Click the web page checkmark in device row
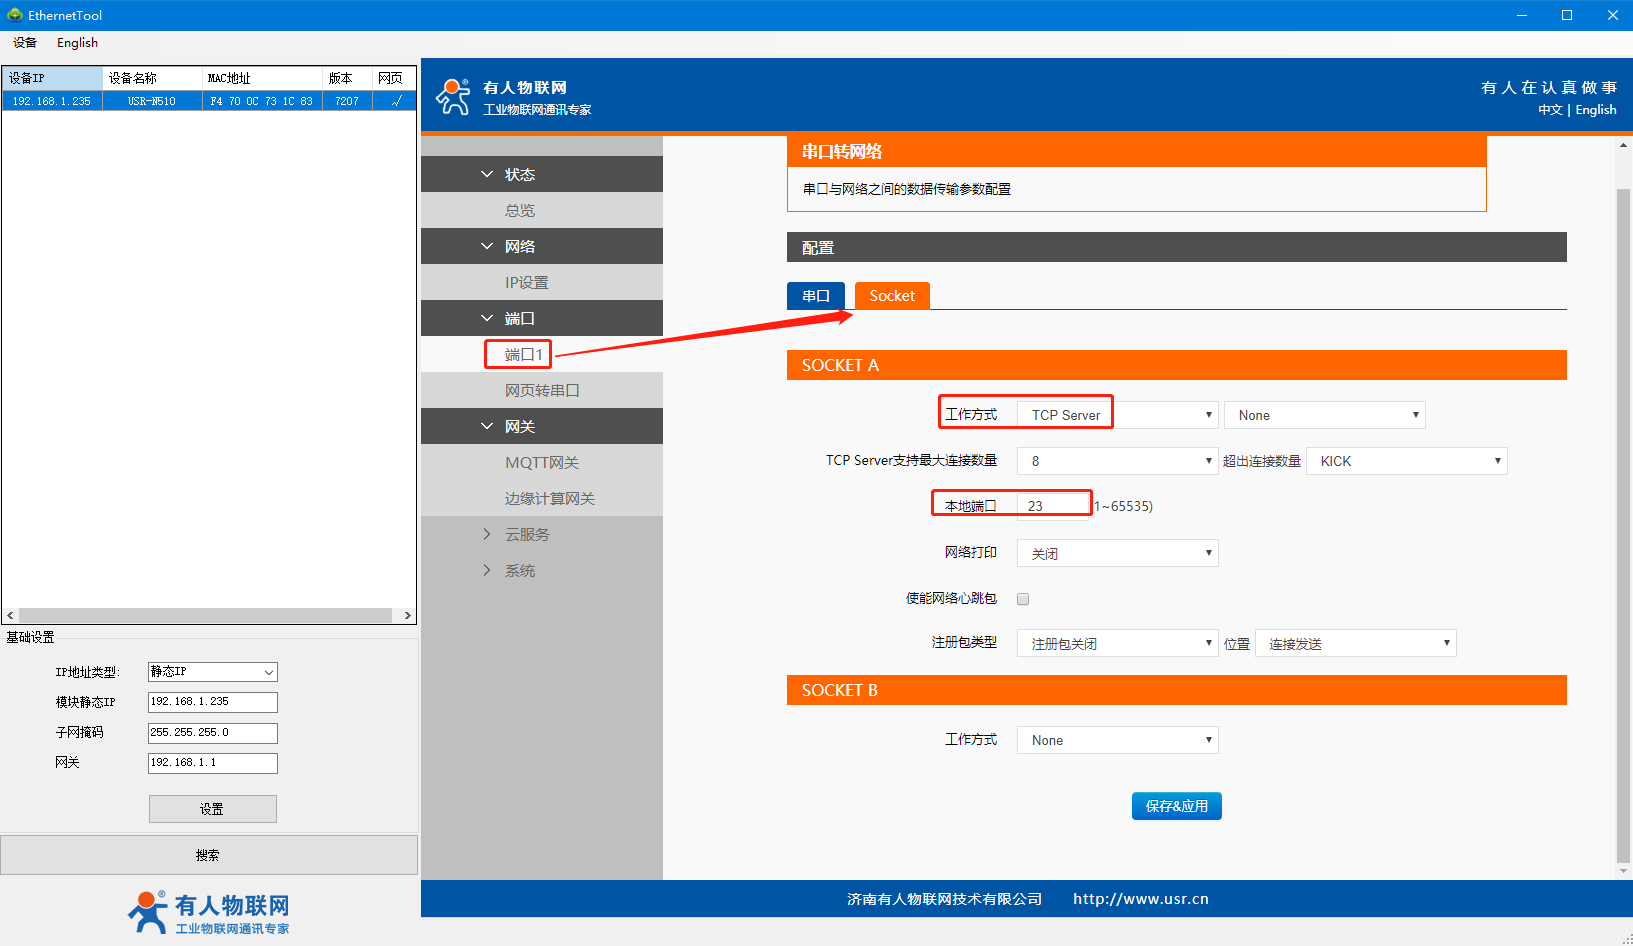The image size is (1633, 946). (395, 101)
